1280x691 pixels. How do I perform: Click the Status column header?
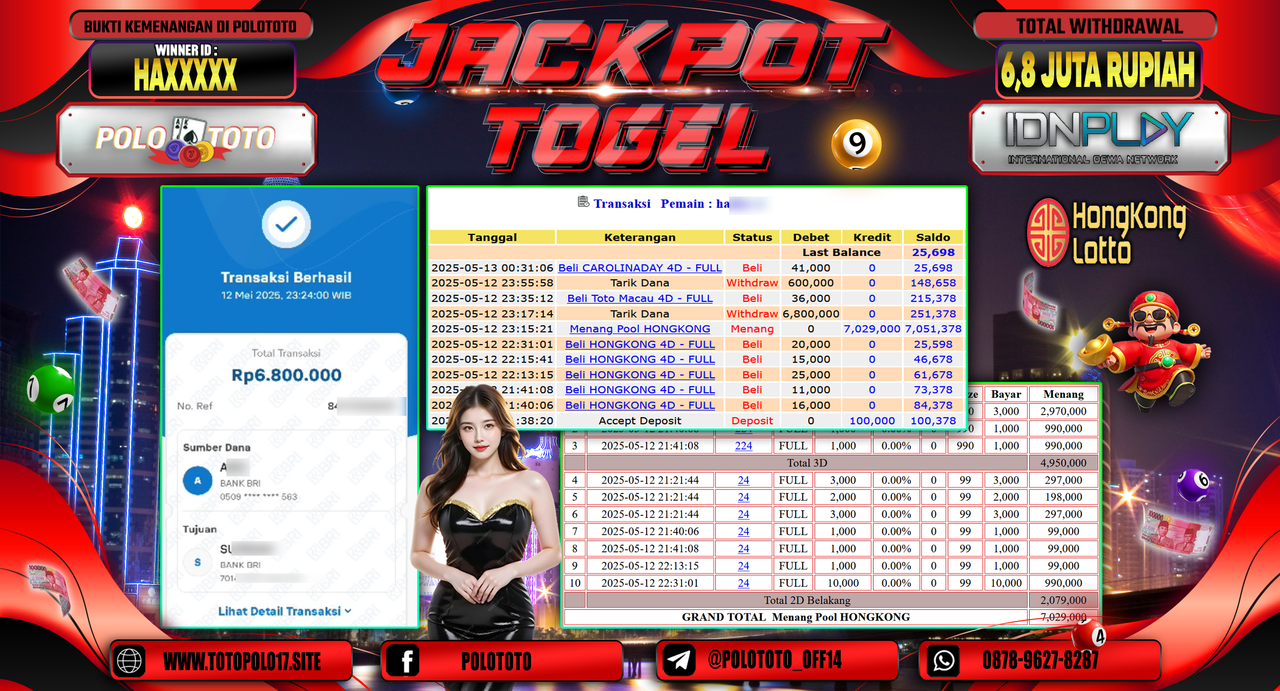(x=752, y=237)
